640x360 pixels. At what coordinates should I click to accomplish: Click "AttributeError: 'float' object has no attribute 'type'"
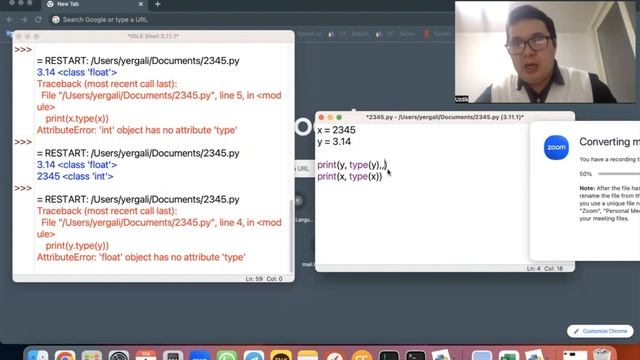point(141,257)
